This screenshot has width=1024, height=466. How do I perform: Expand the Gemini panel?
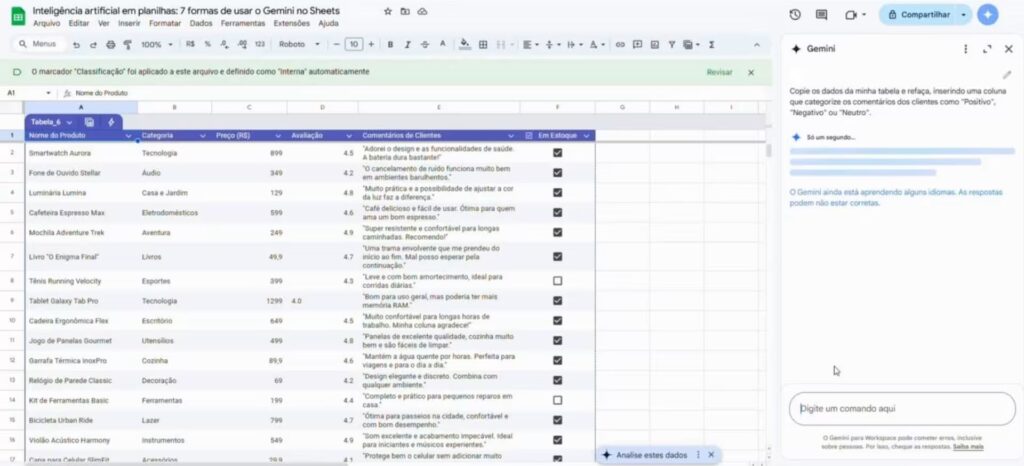(x=987, y=49)
